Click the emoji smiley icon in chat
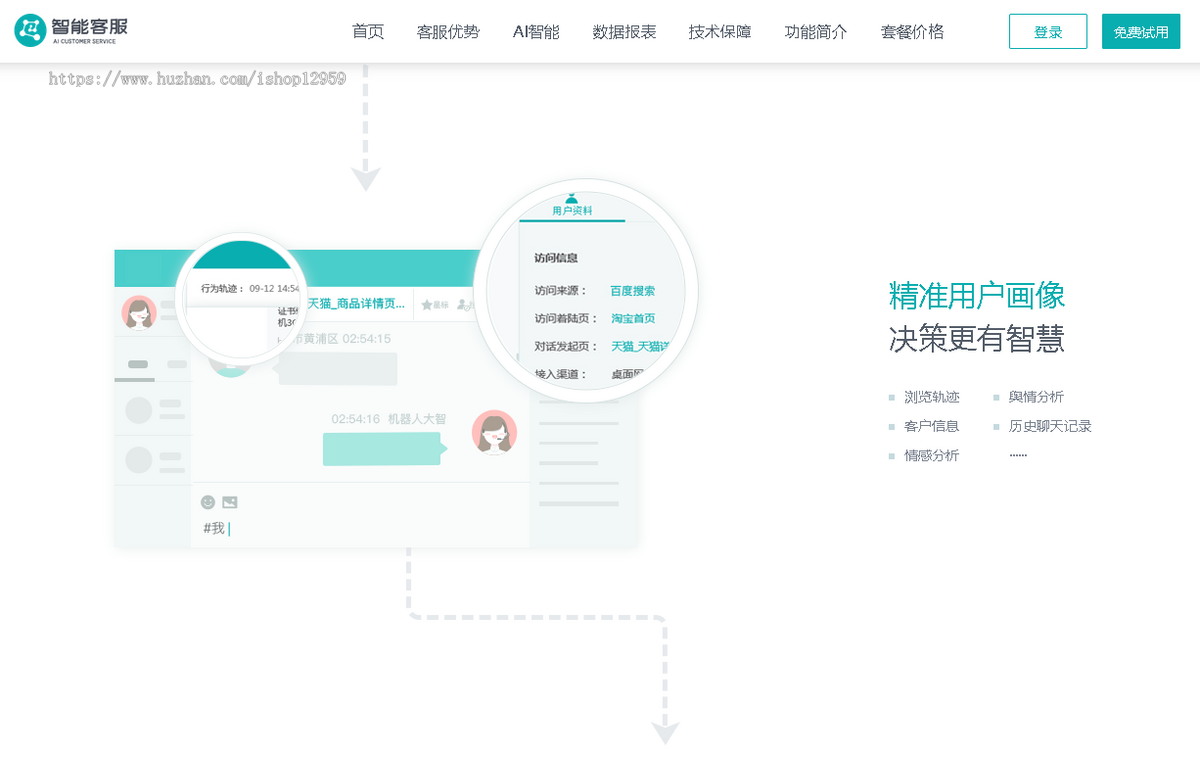The image size is (1200, 757). (x=208, y=502)
